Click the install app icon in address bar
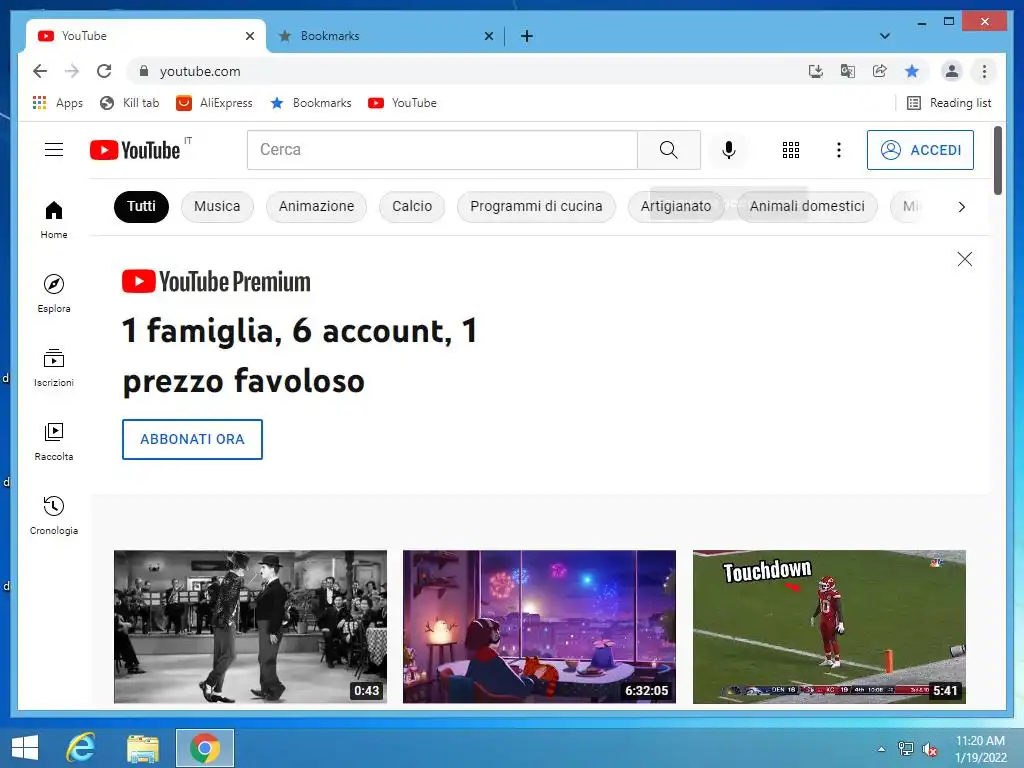1024x768 pixels. pos(815,71)
